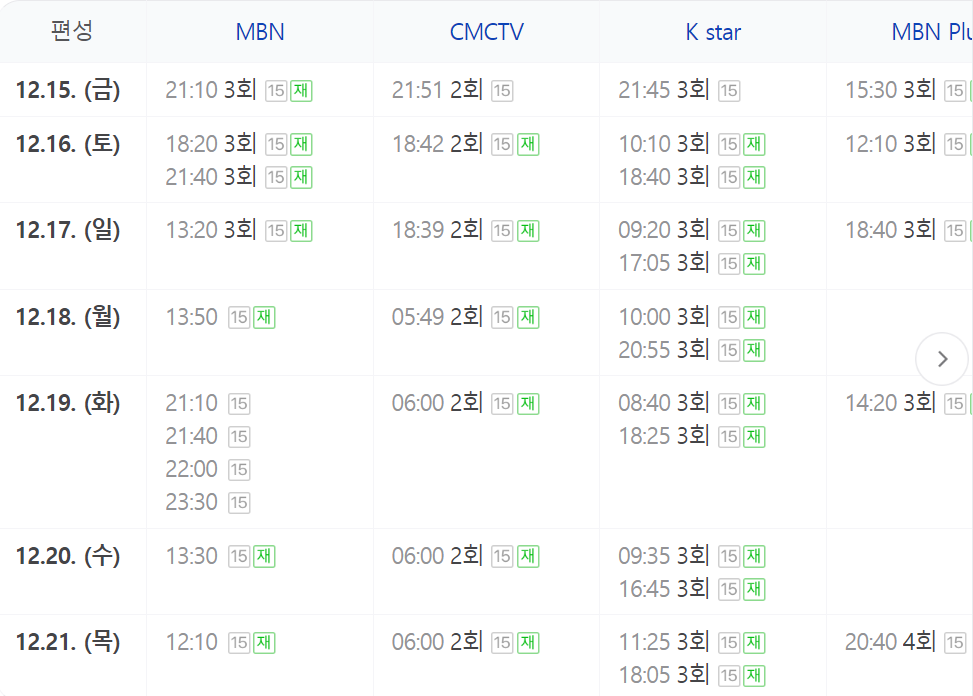Image resolution: width=973 pixels, height=696 pixels.
Task: Click 15 rating icon on MBN 23:30
Action: (239, 502)
